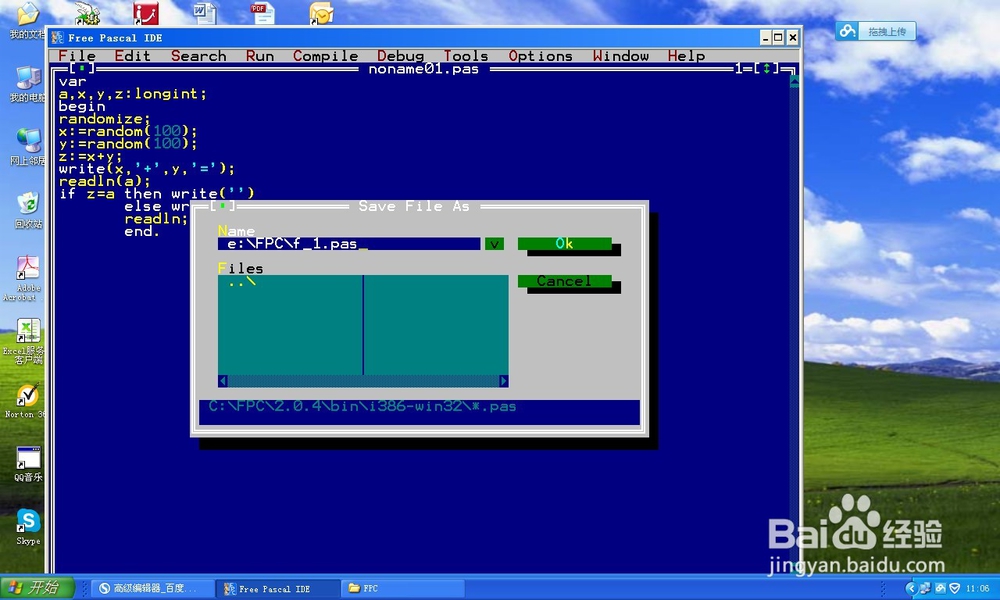
Task: Open the Tools menu
Action: click(x=466, y=56)
